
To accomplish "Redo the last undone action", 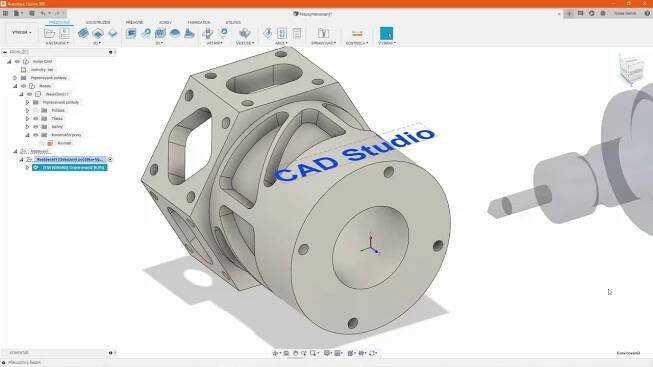I will 57,13.
